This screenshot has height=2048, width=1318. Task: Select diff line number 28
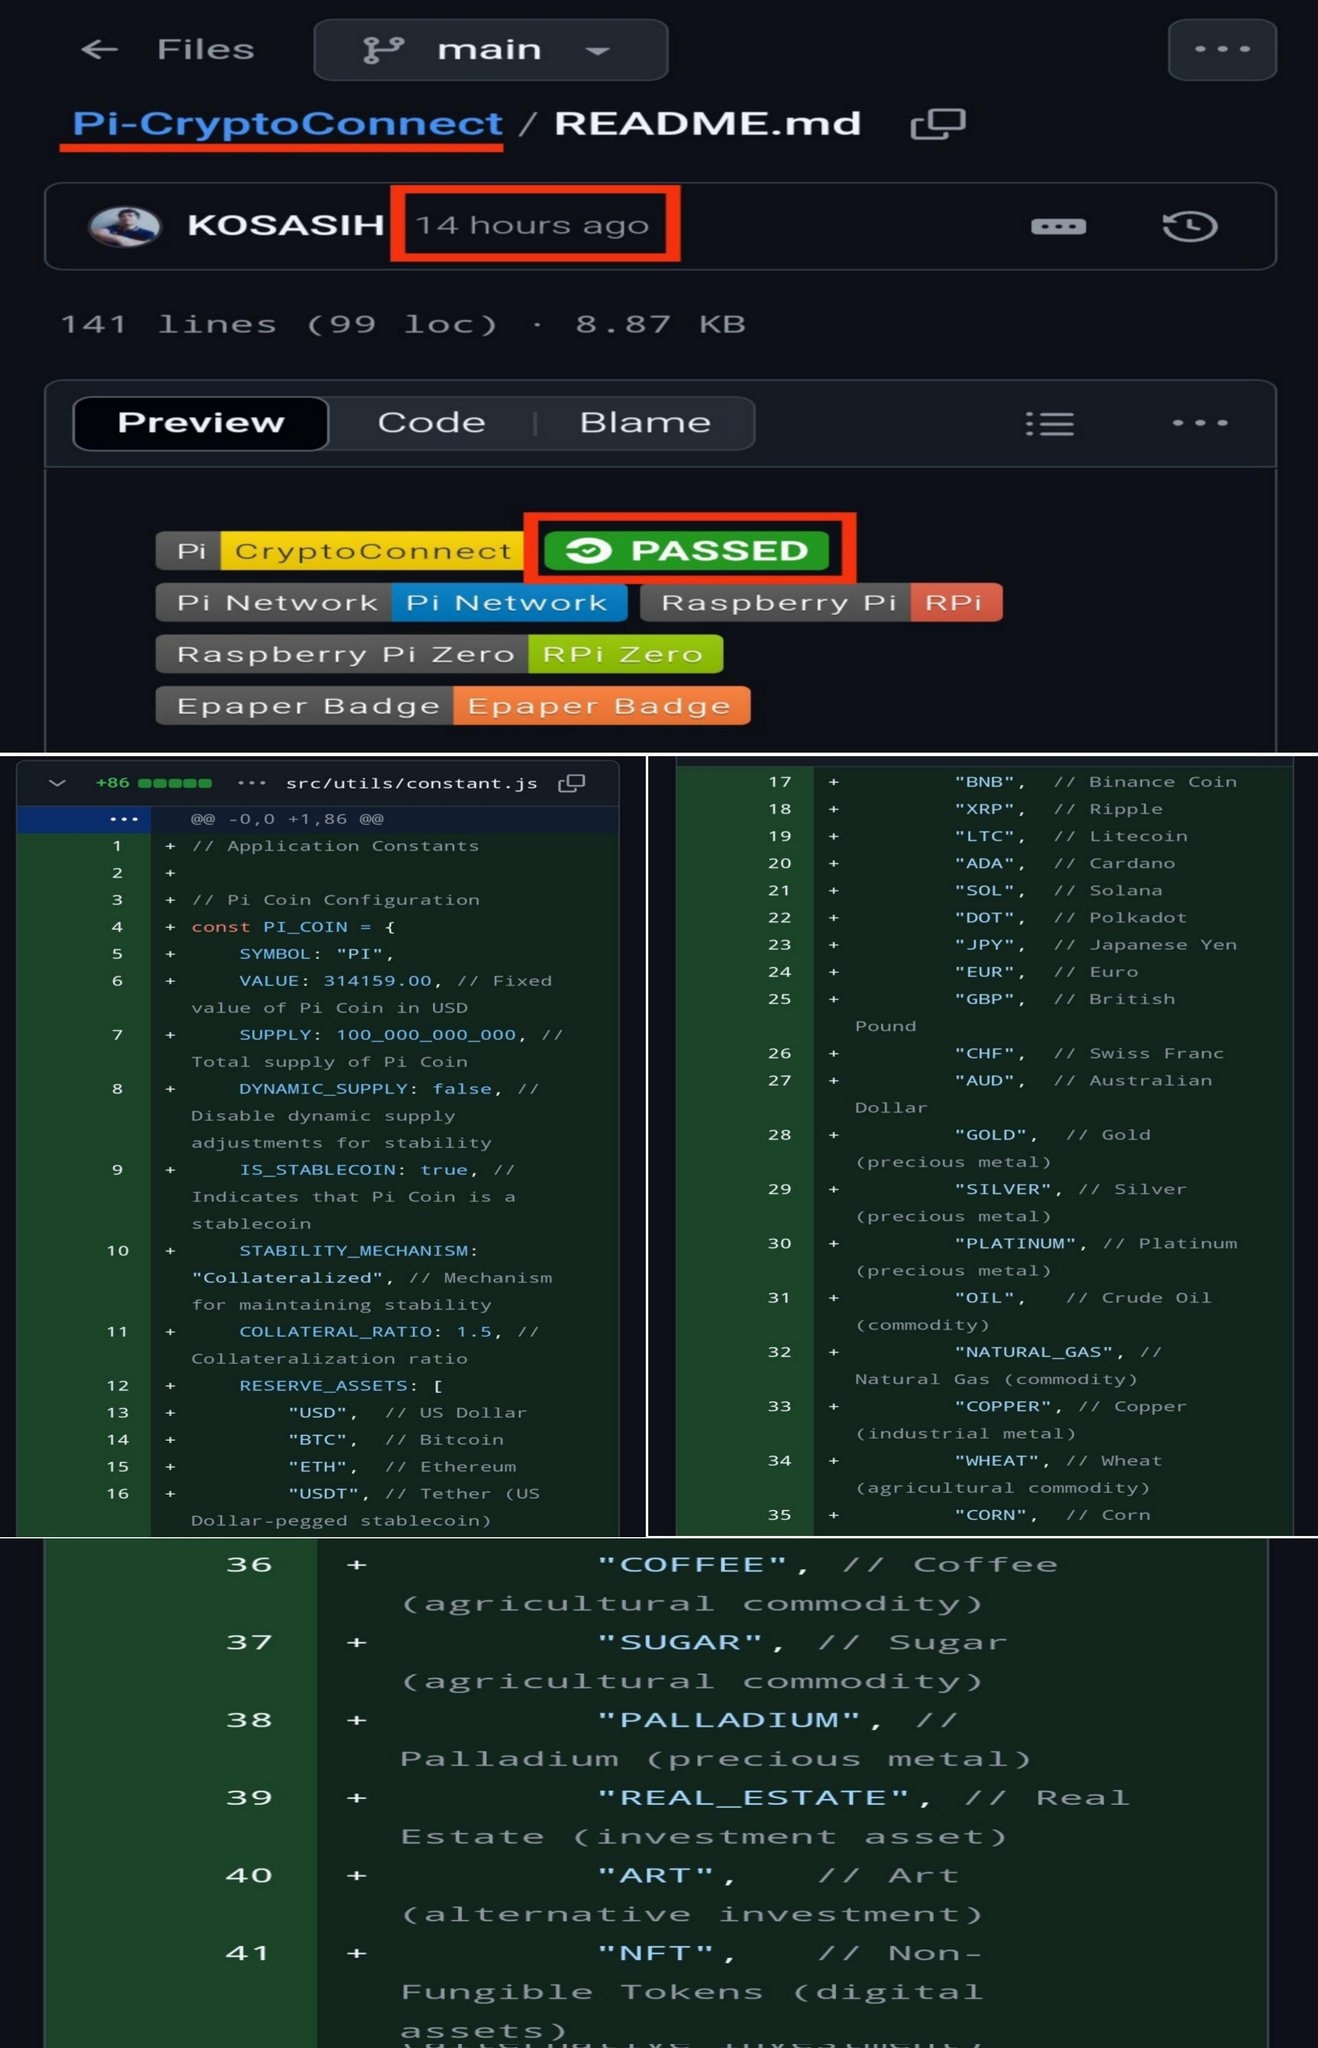tap(780, 1135)
